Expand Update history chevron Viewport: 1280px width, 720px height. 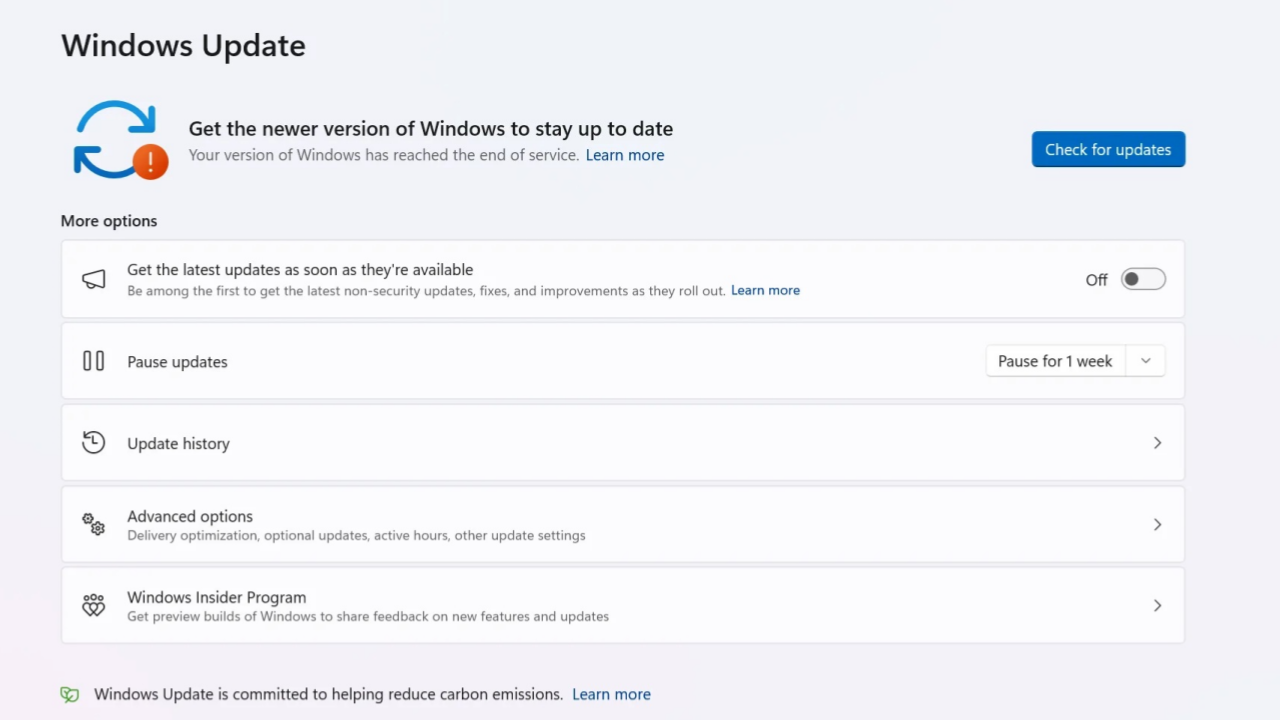click(x=1157, y=443)
